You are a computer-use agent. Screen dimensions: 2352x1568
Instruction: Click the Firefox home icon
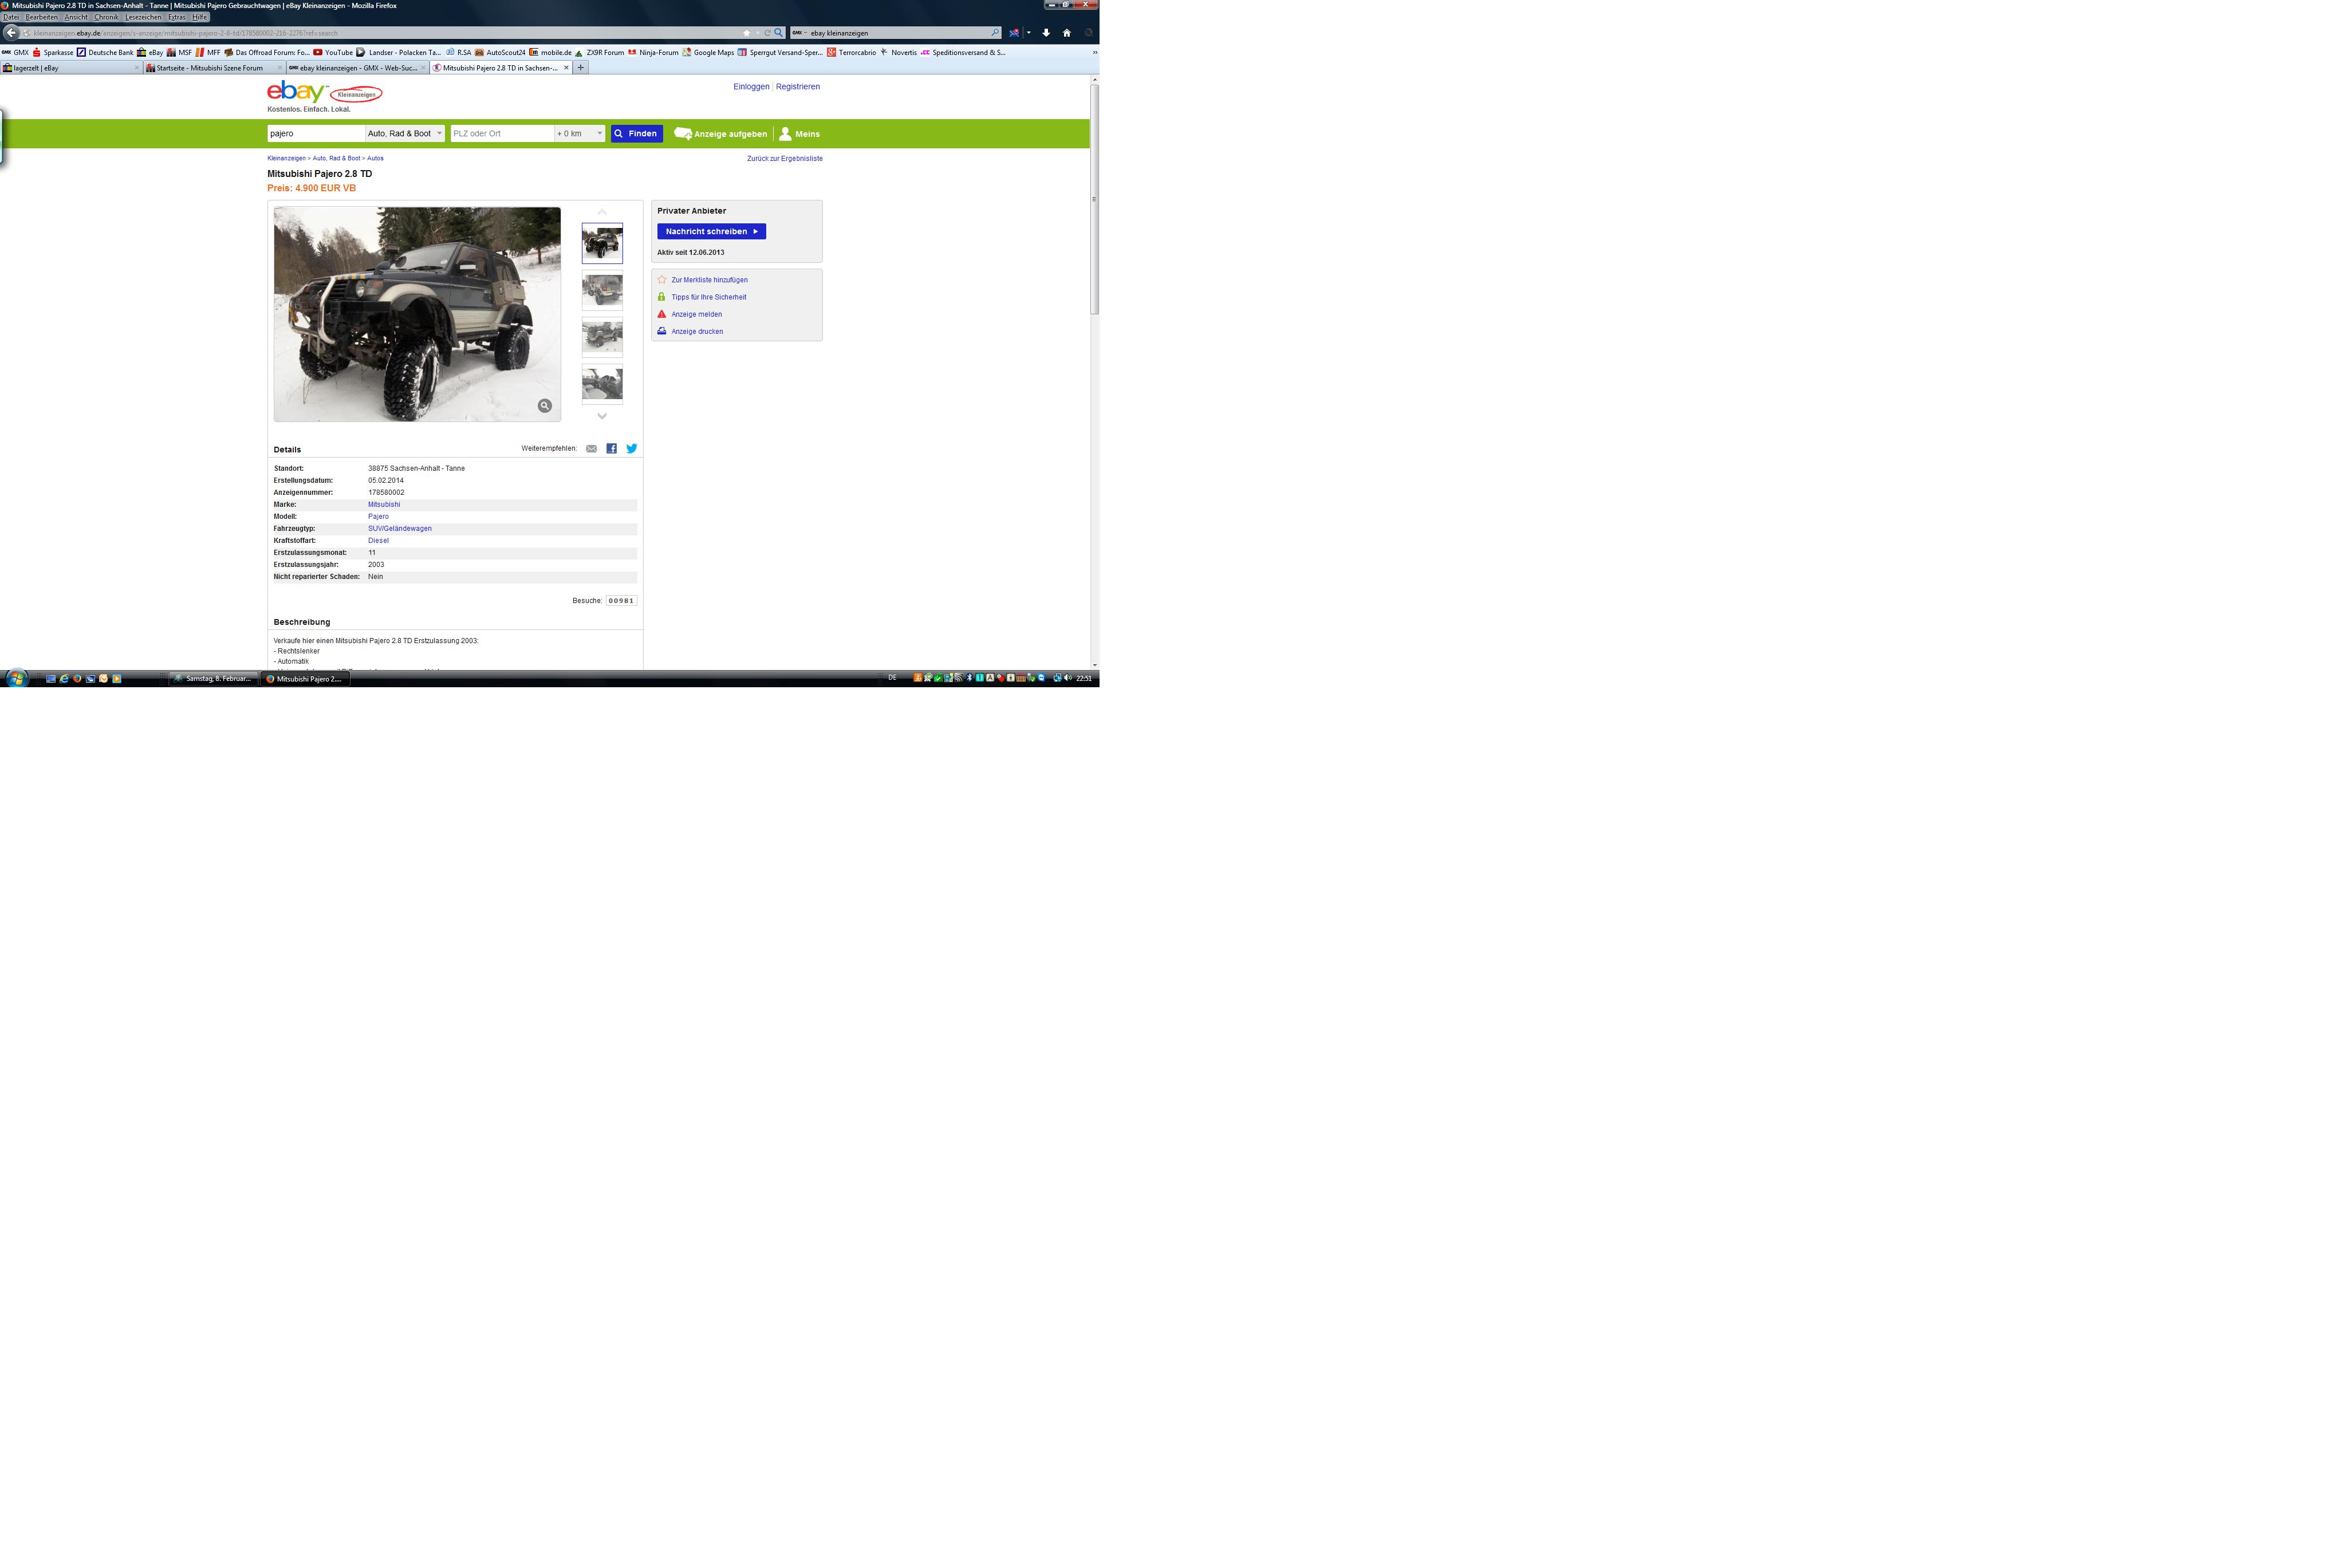point(1066,33)
